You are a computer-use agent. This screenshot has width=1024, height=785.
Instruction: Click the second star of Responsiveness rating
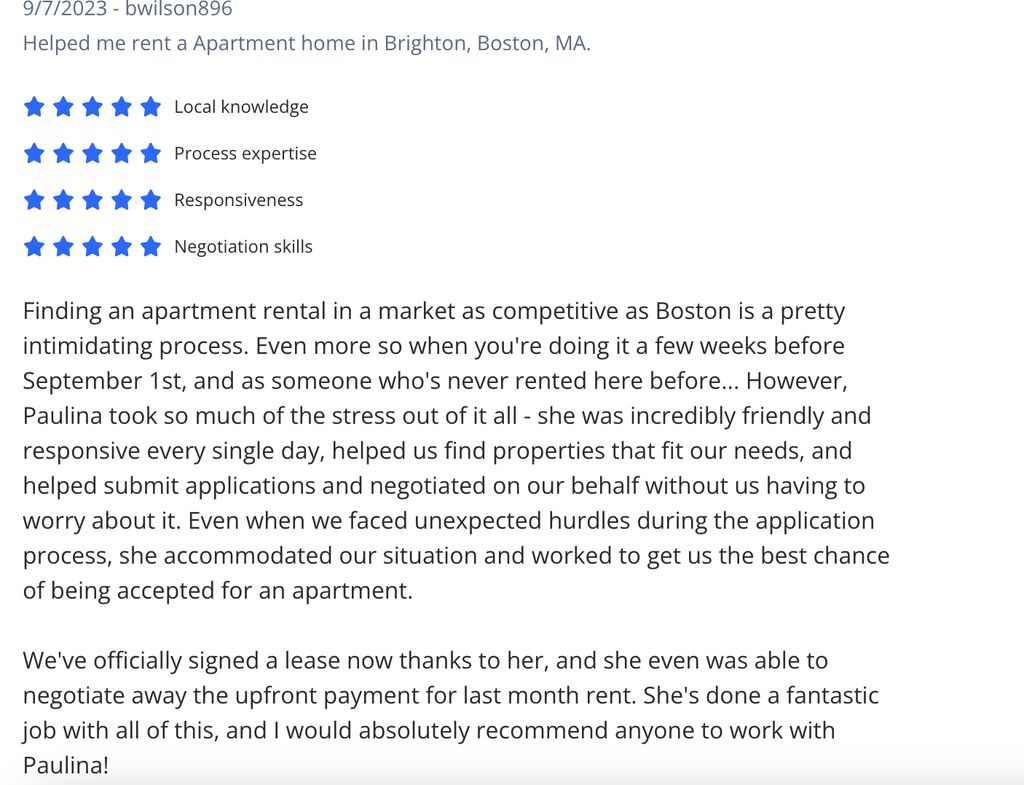(63, 200)
